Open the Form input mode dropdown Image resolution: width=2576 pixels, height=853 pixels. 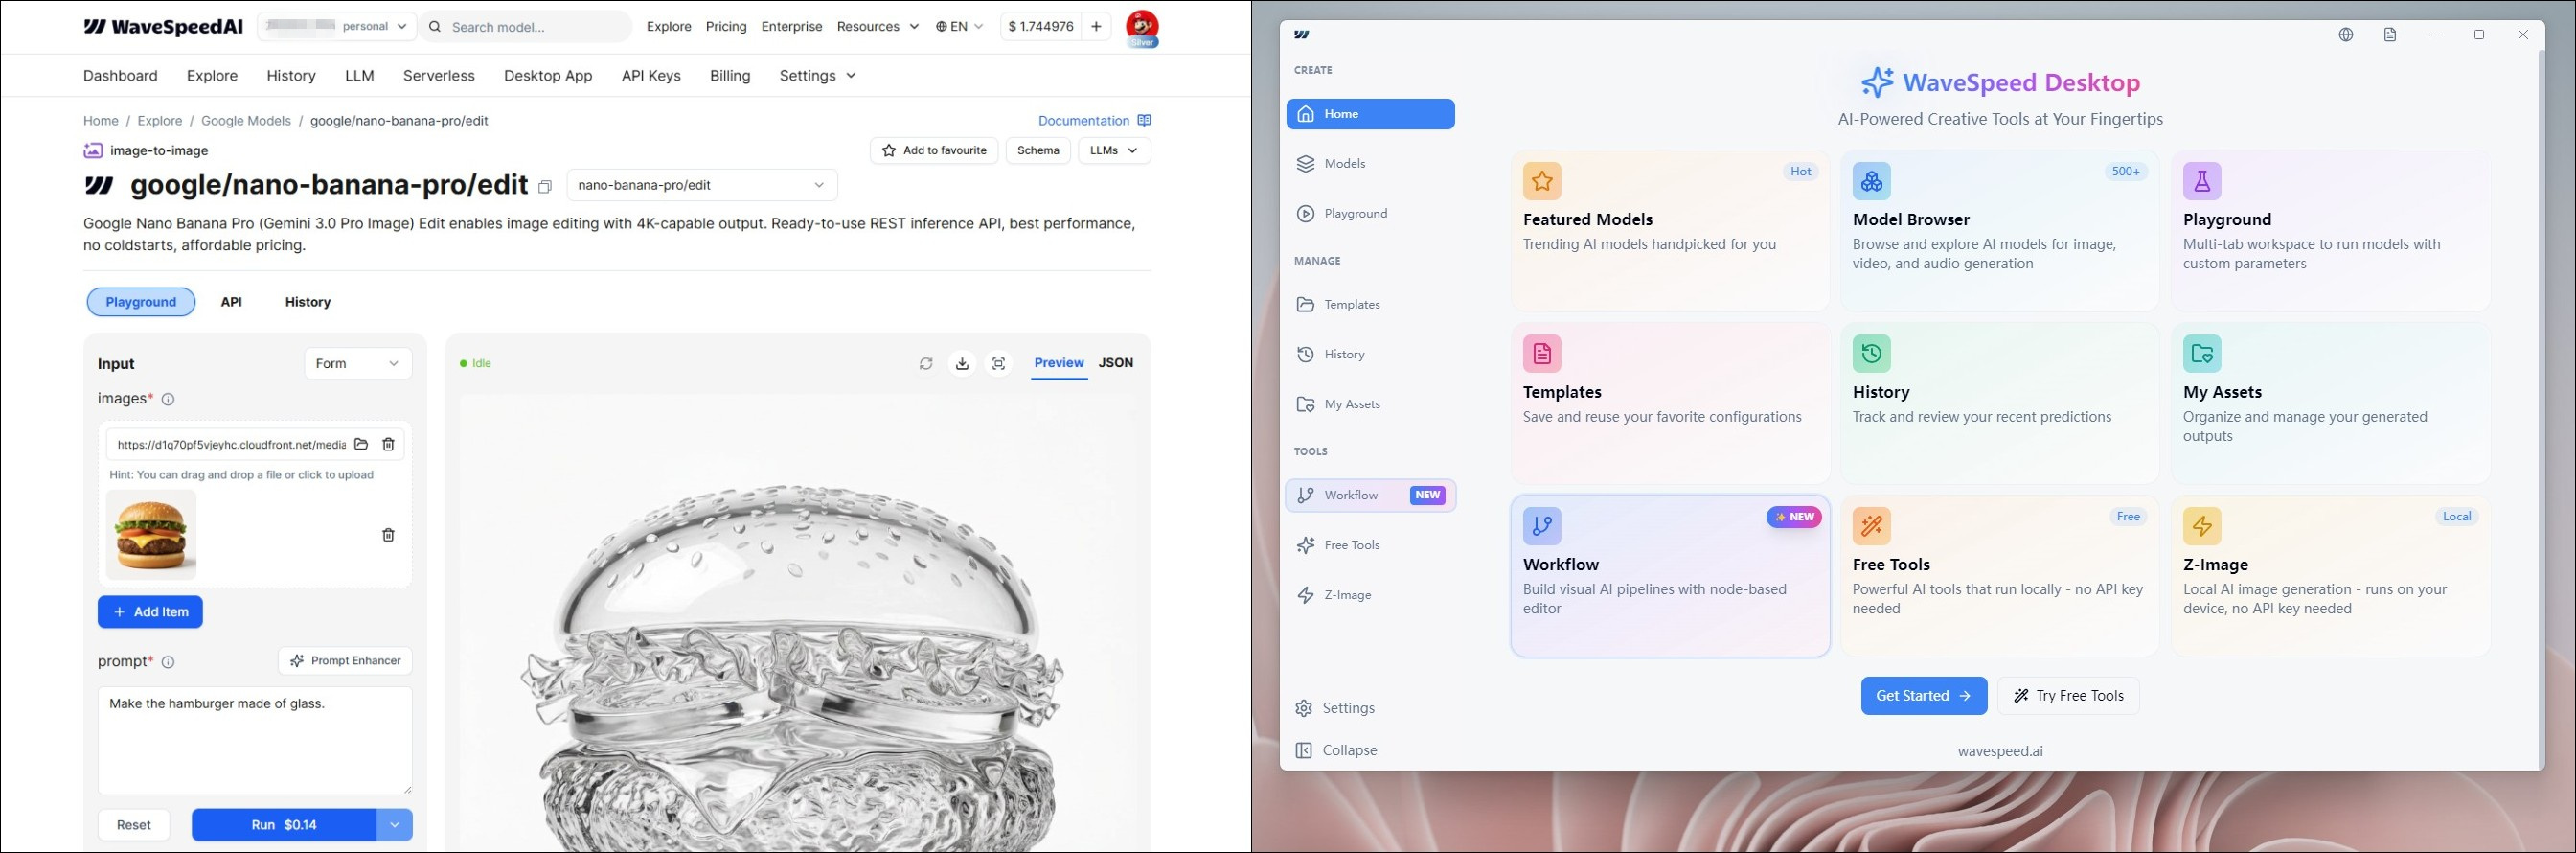coord(357,364)
